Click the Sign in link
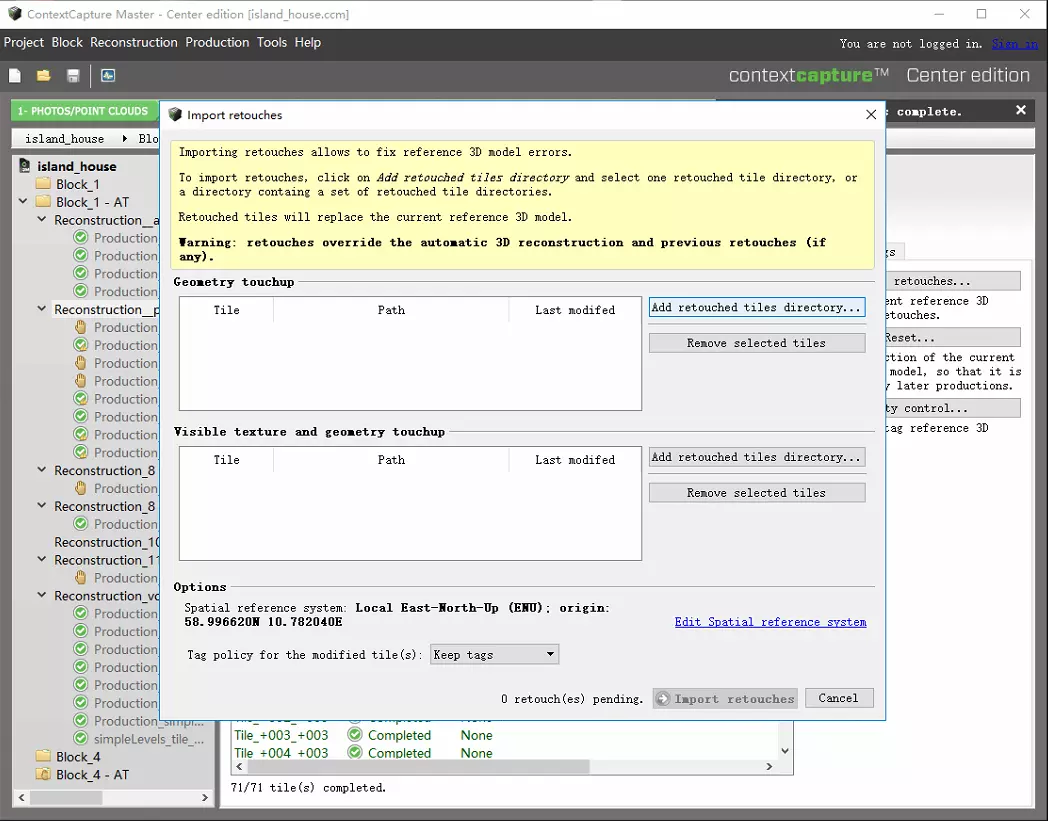 point(1015,43)
